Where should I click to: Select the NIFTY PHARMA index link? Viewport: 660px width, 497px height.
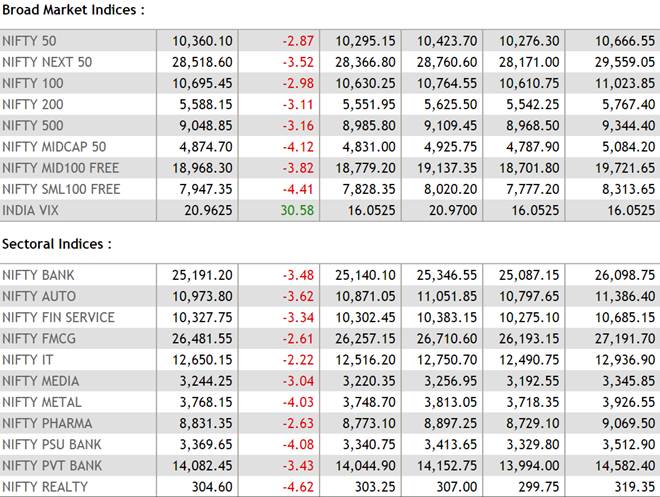click(46, 423)
